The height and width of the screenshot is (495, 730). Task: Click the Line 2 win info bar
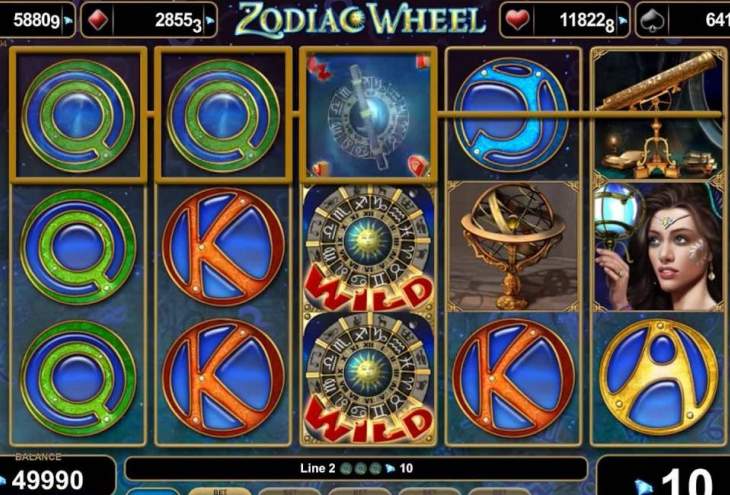pyautogui.click(x=356, y=468)
